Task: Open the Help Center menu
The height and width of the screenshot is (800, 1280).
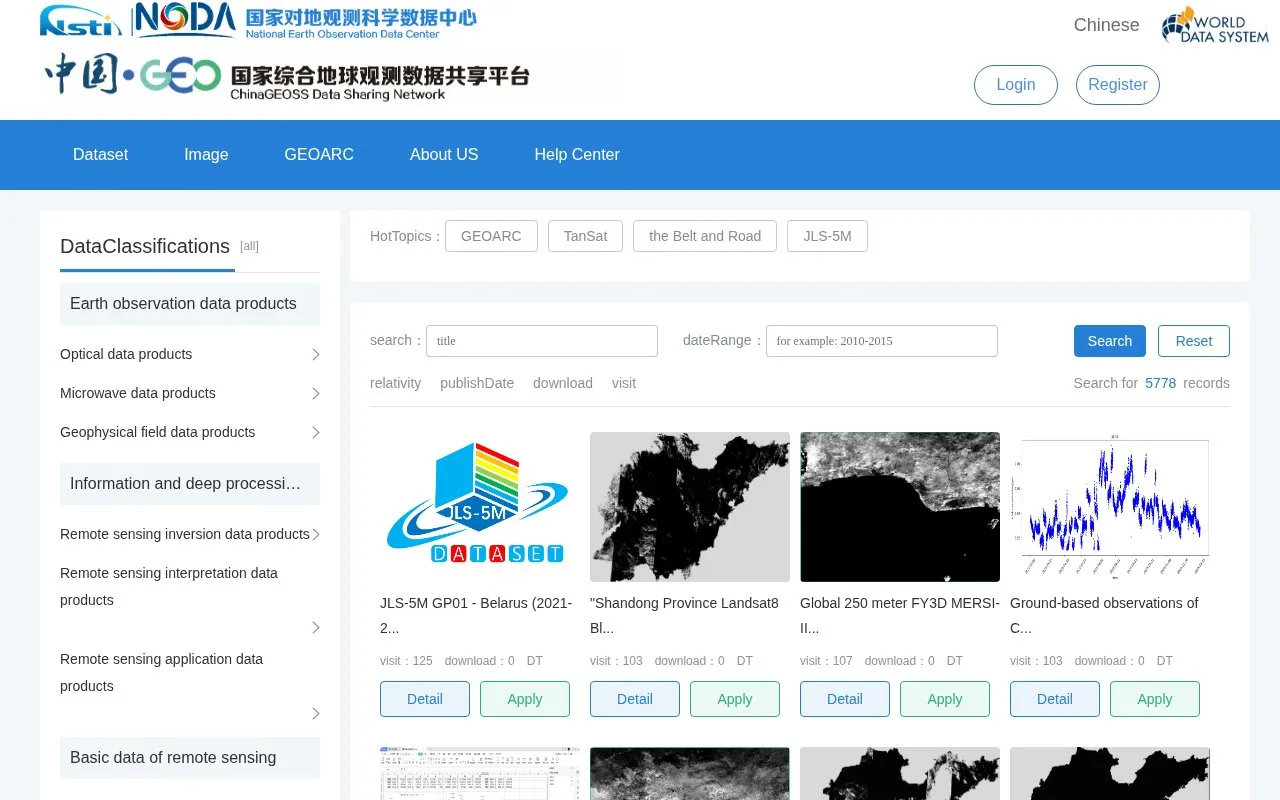Action: tap(577, 155)
